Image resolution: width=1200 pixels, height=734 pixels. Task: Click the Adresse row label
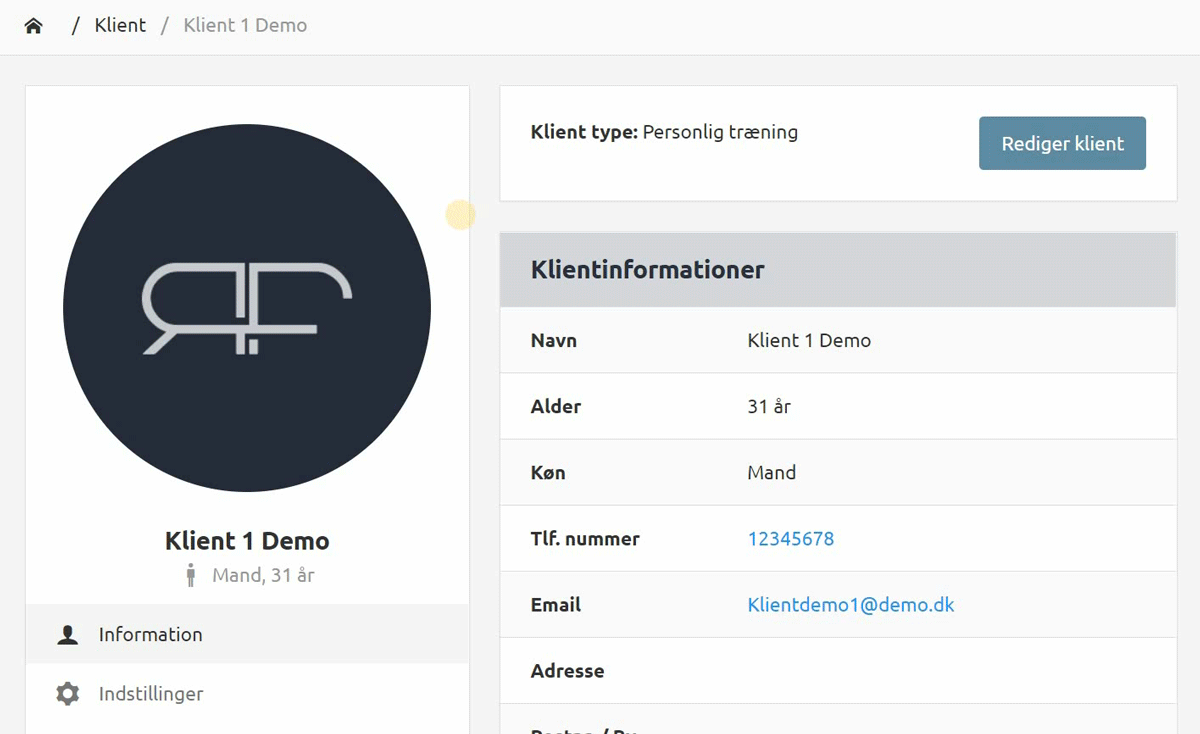(567, 671)
